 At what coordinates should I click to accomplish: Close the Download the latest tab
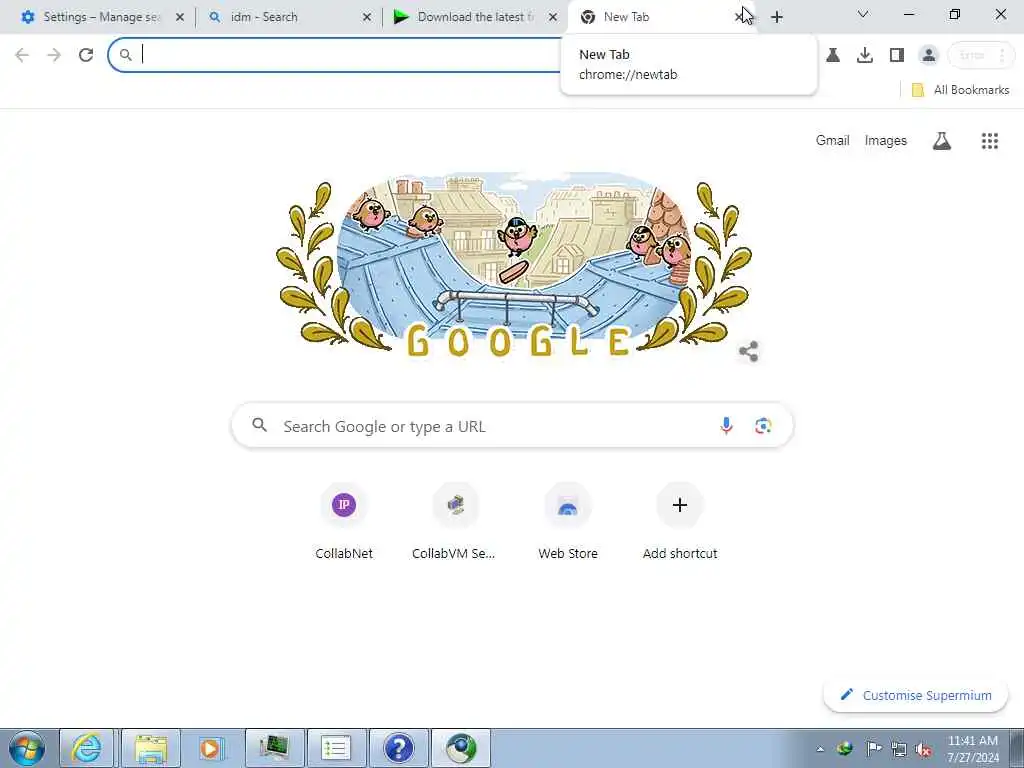point(553,17)
